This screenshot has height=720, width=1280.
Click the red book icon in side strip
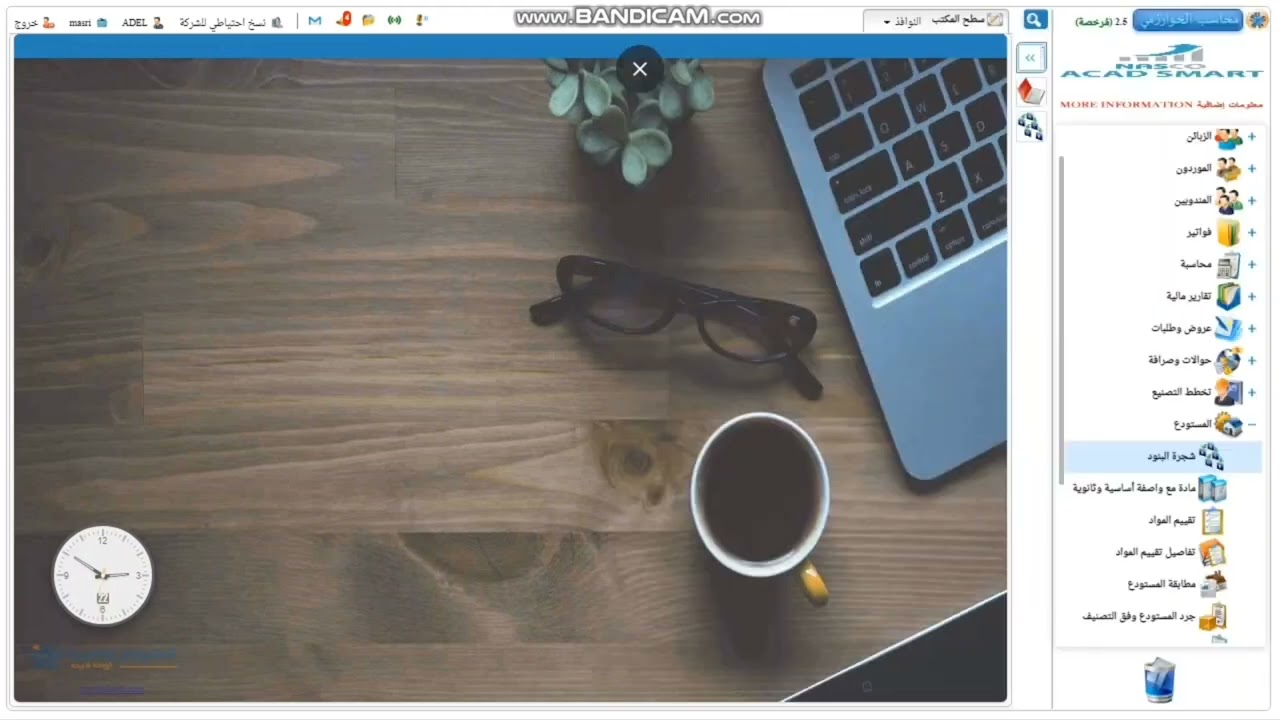[x=1031, y=92]
